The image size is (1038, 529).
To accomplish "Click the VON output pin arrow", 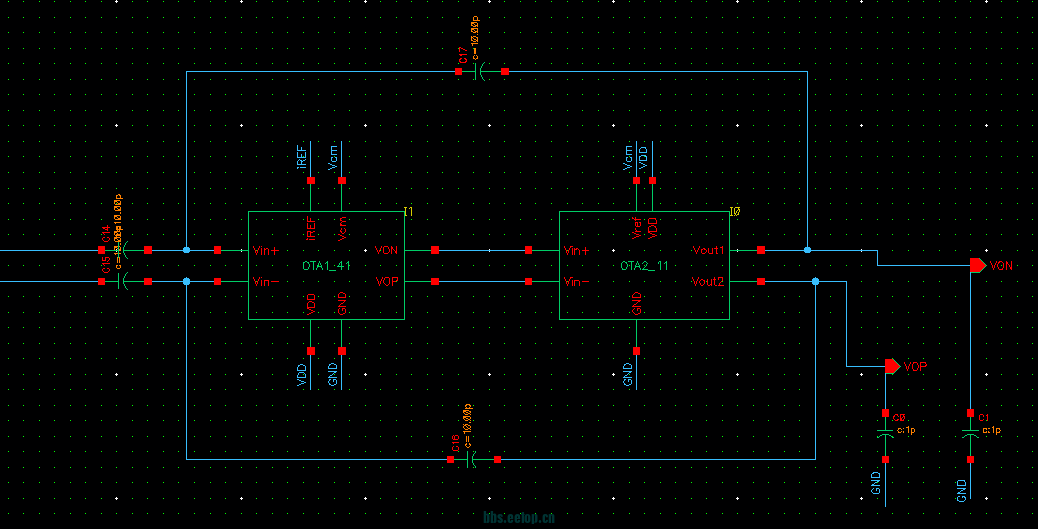I will 978,265.
